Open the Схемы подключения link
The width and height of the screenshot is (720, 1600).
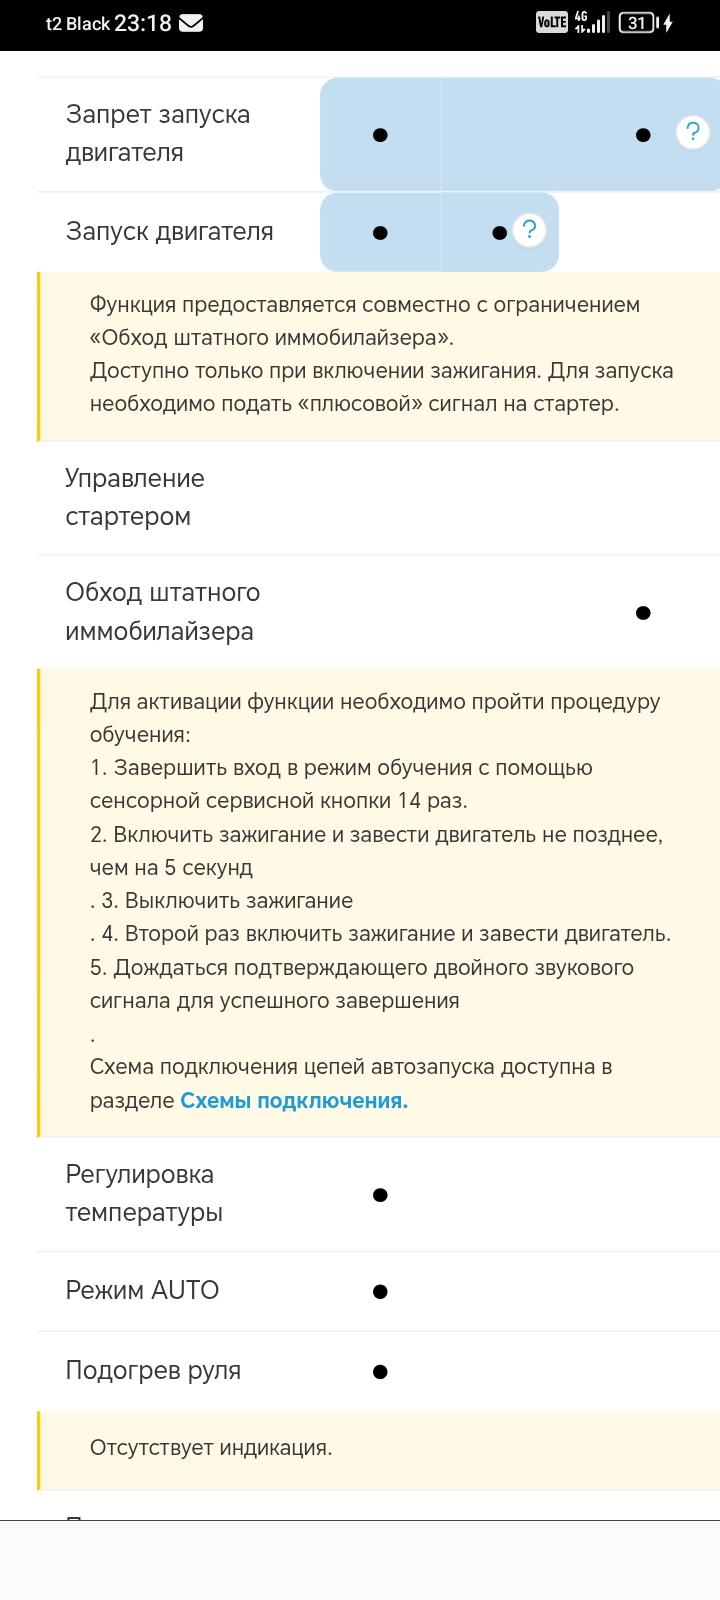coord(294,1100)
